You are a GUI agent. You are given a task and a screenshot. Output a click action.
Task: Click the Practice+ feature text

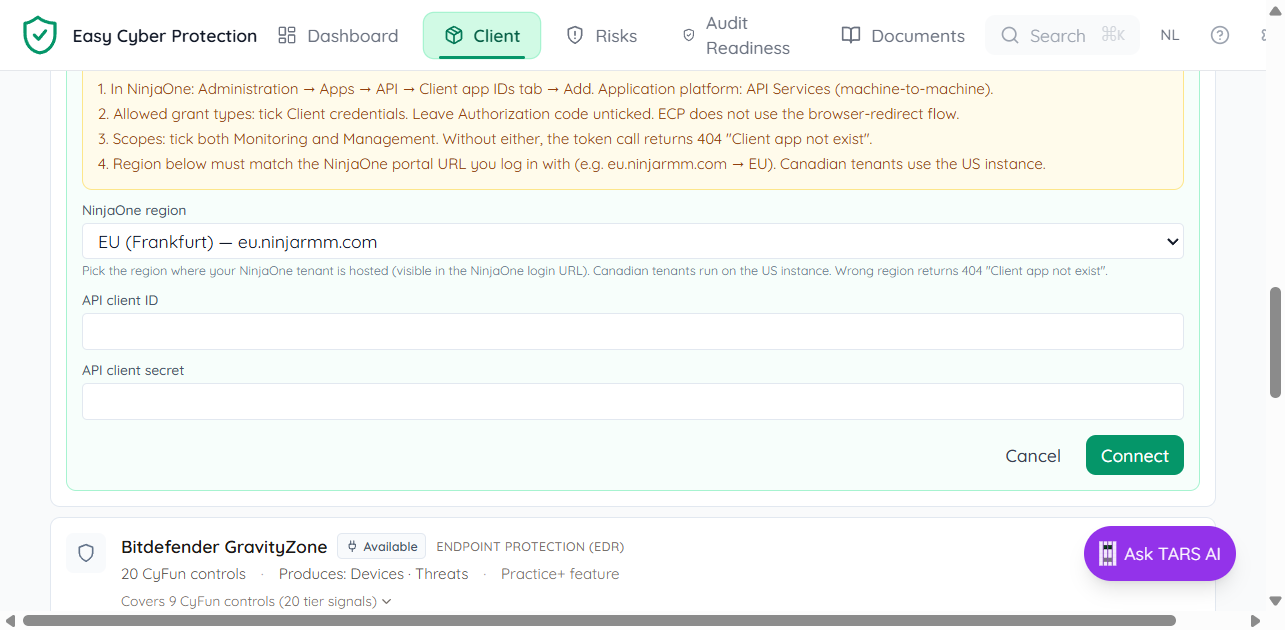click(x=560, y=574)
